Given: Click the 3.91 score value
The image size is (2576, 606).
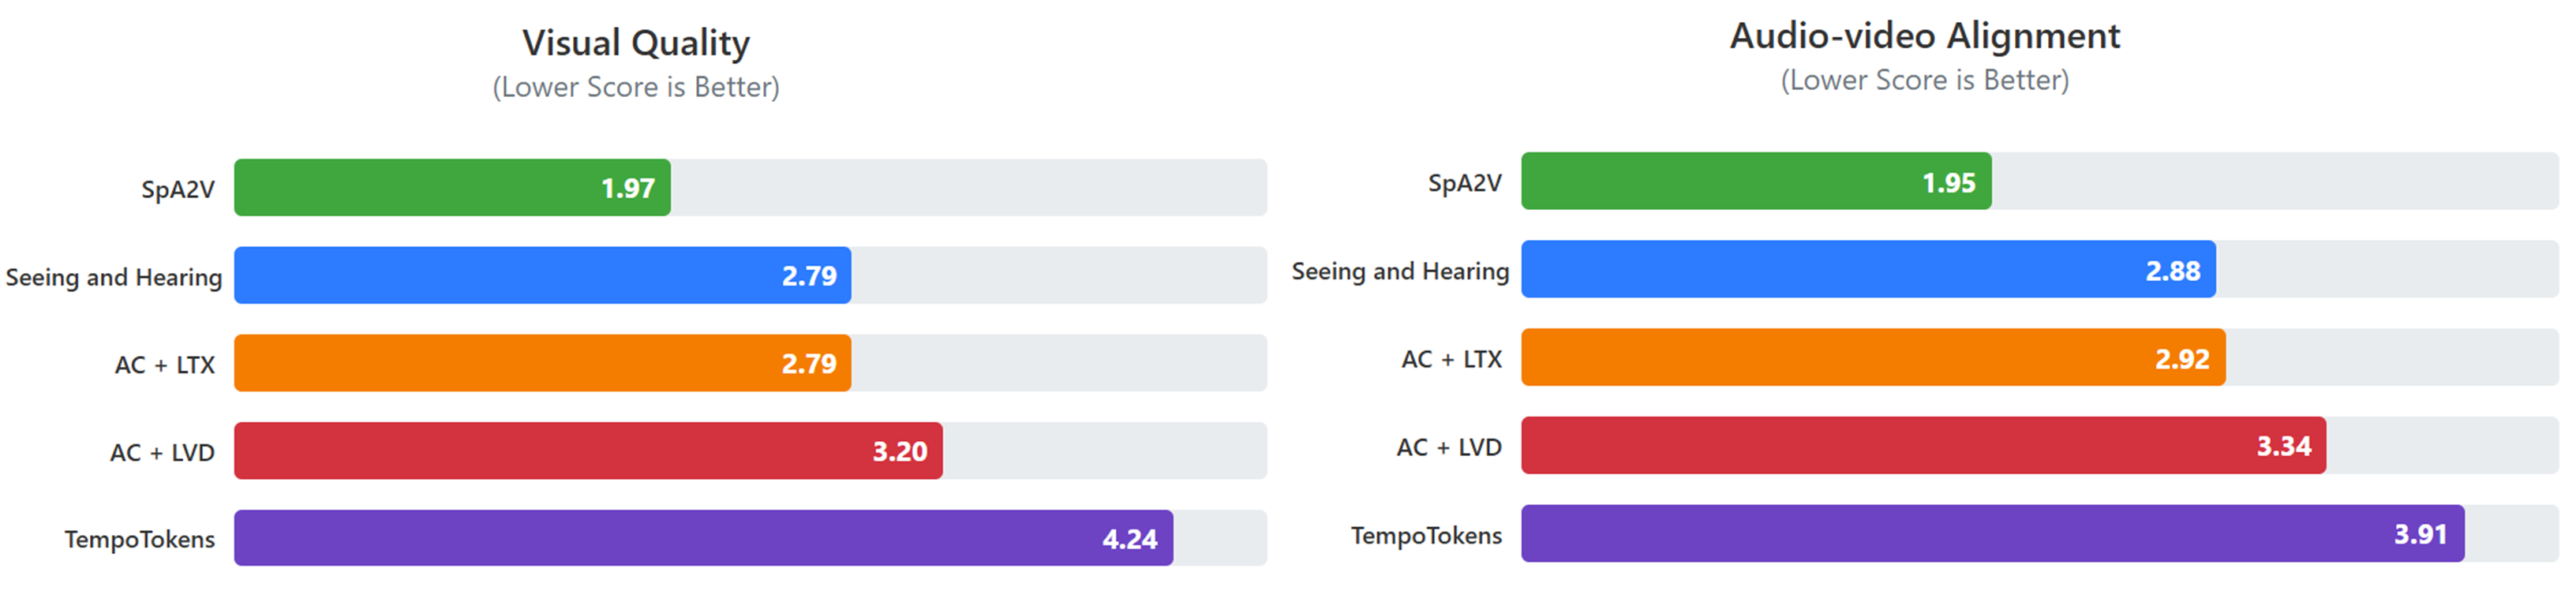Looking at the screenshot, I should pos(2420,534).
